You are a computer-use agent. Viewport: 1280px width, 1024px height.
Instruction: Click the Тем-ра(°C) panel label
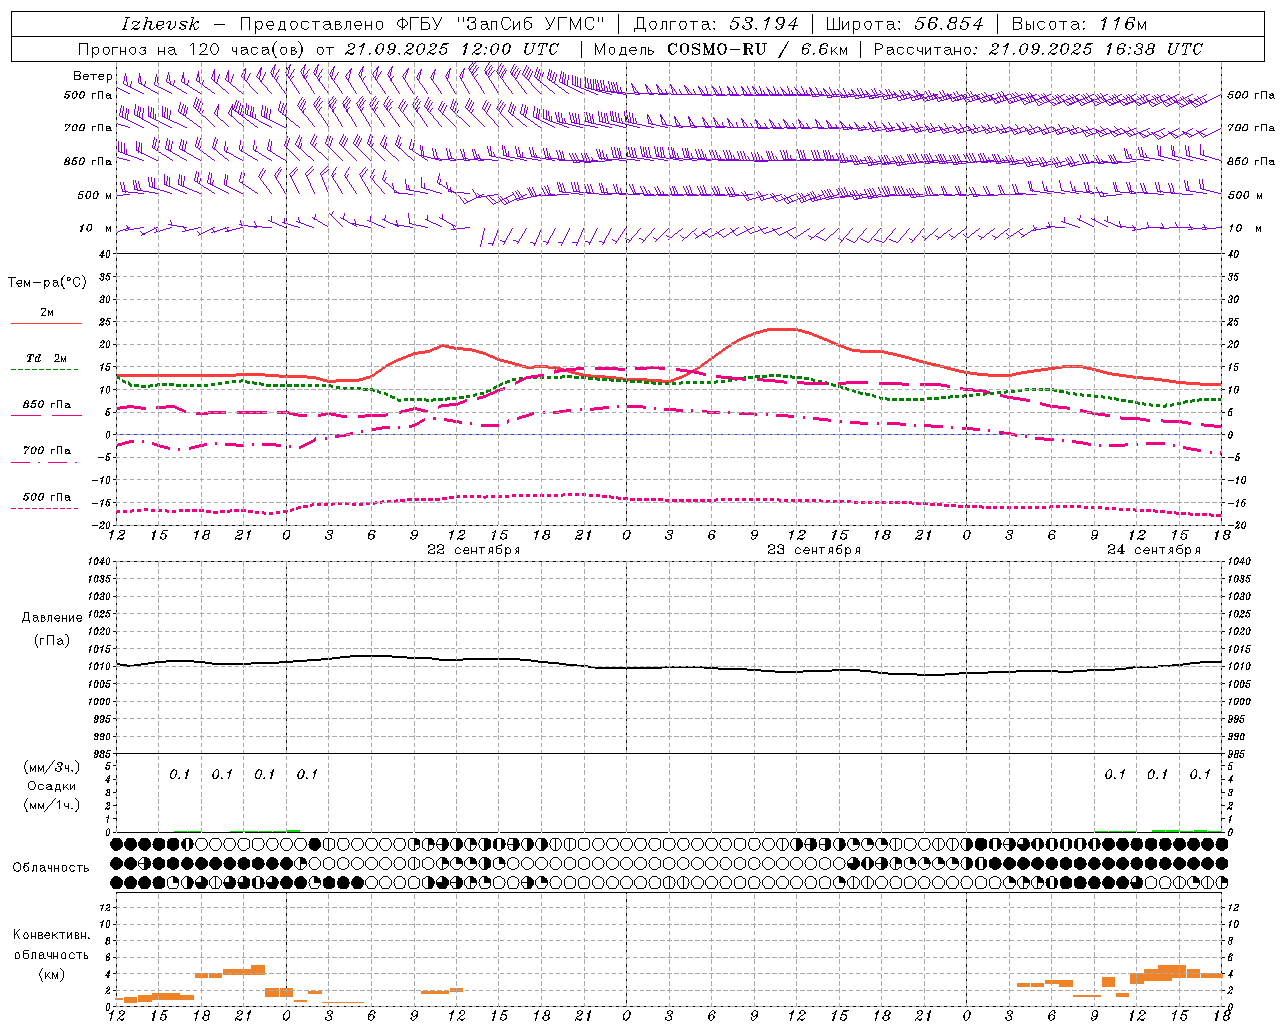[47, 283]
